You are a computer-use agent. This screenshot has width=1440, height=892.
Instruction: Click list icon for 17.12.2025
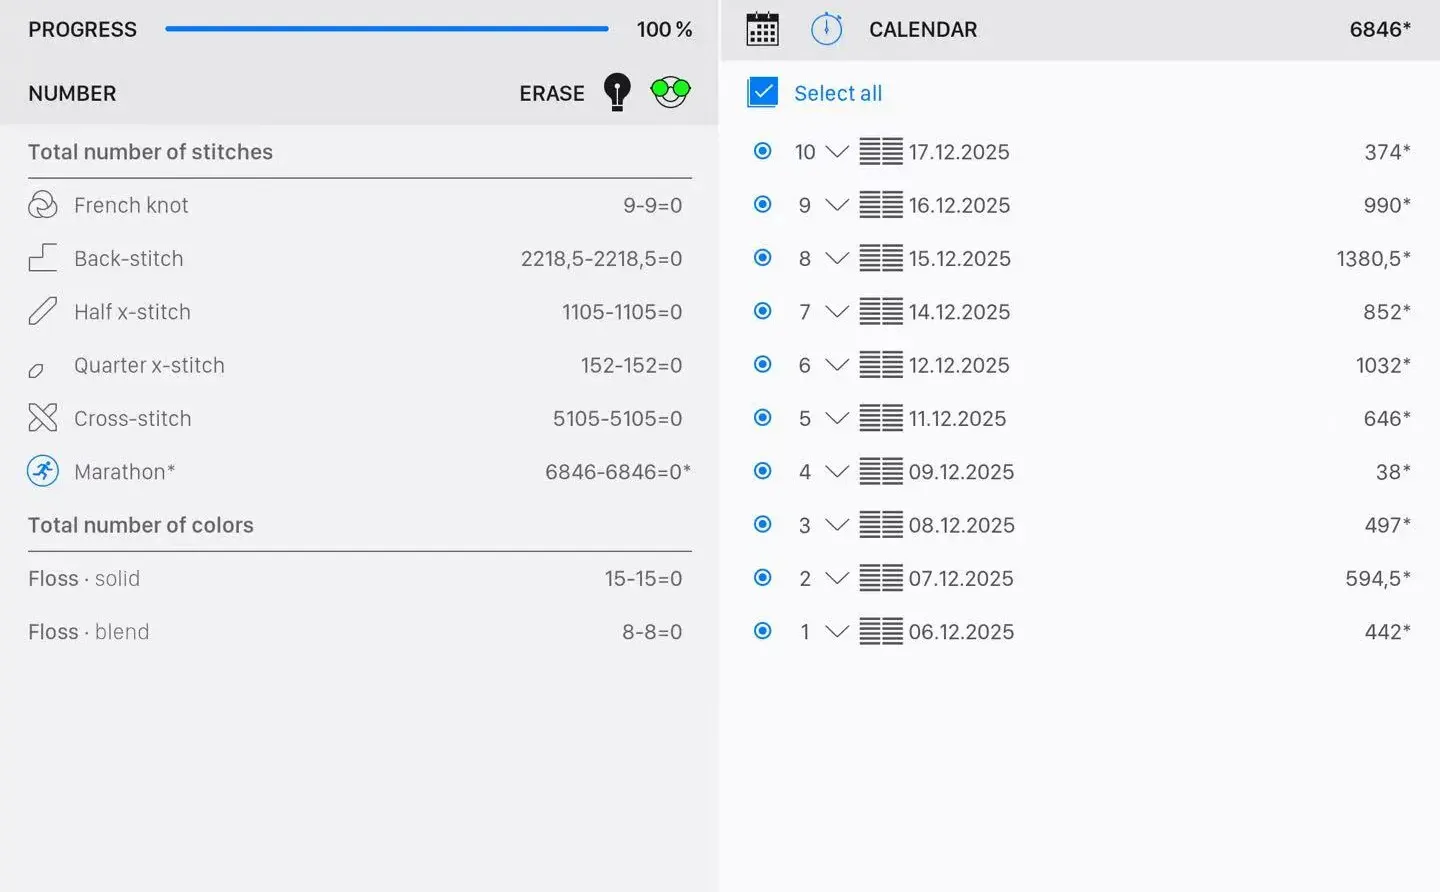click(x=881, y=152)
